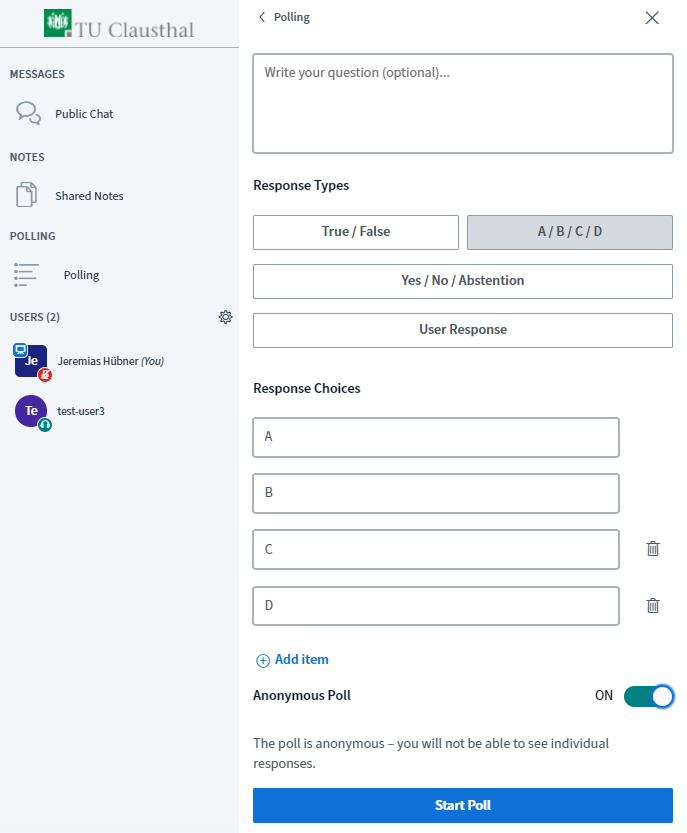687x833 pixels.
Task: Delete response choice D with trash icon
Action: pyautogui.click(x=652, y=606)
